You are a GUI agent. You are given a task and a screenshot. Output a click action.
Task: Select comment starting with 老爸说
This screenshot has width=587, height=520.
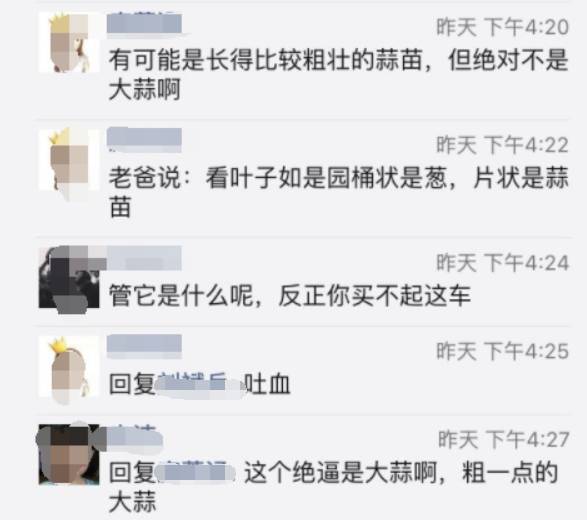pyautogui.click(x=338, y=192)
